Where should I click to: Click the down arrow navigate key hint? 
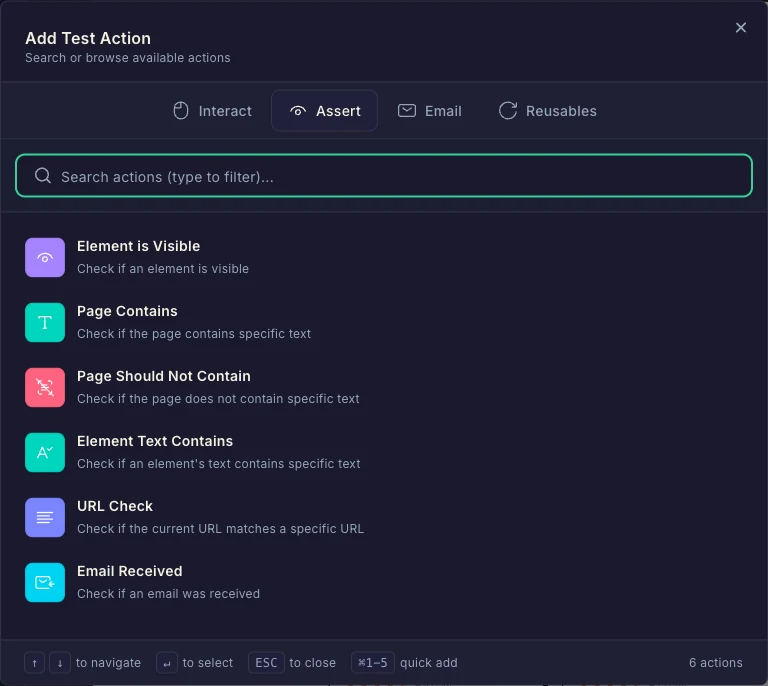point(60,663)
